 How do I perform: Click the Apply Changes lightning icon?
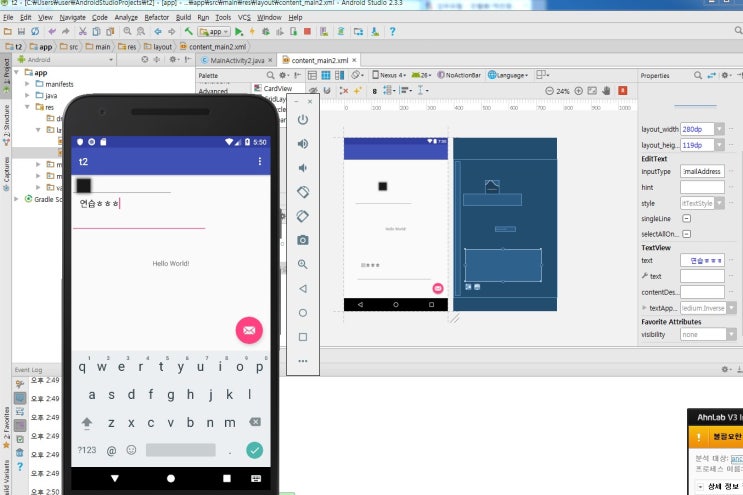pyautogui.click(x=252, y=32)
